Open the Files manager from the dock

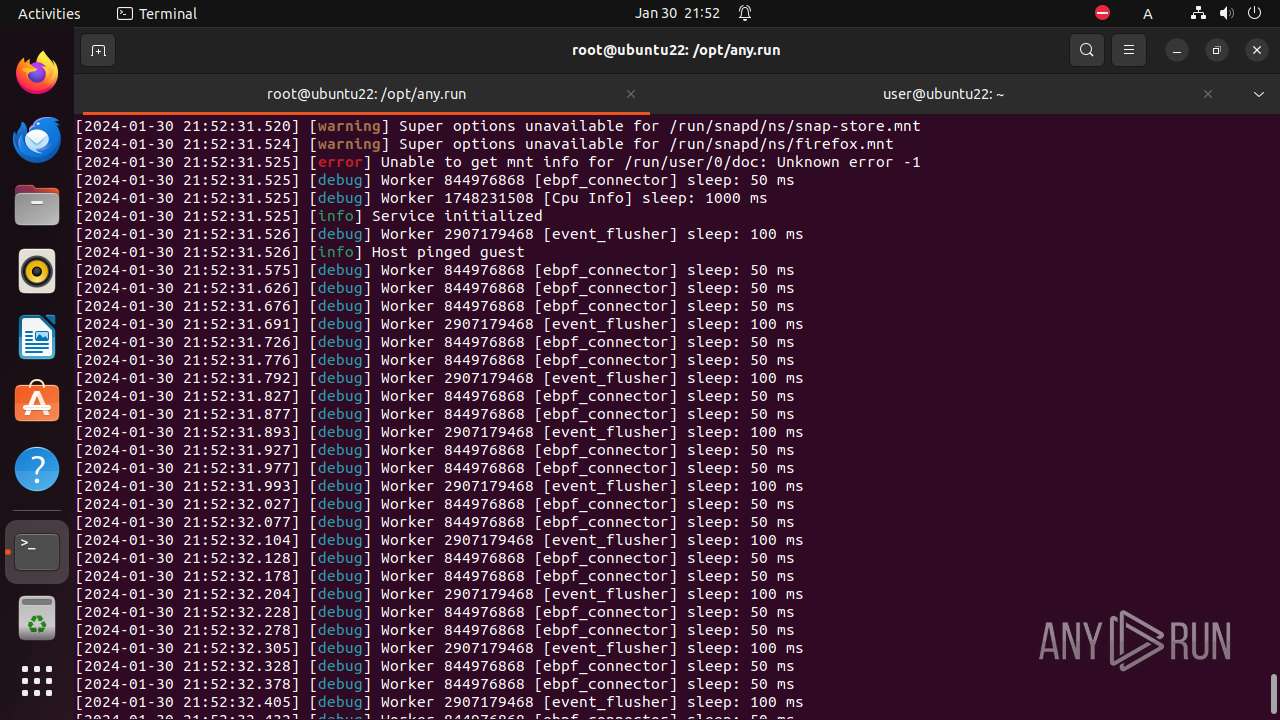[37, 205]
